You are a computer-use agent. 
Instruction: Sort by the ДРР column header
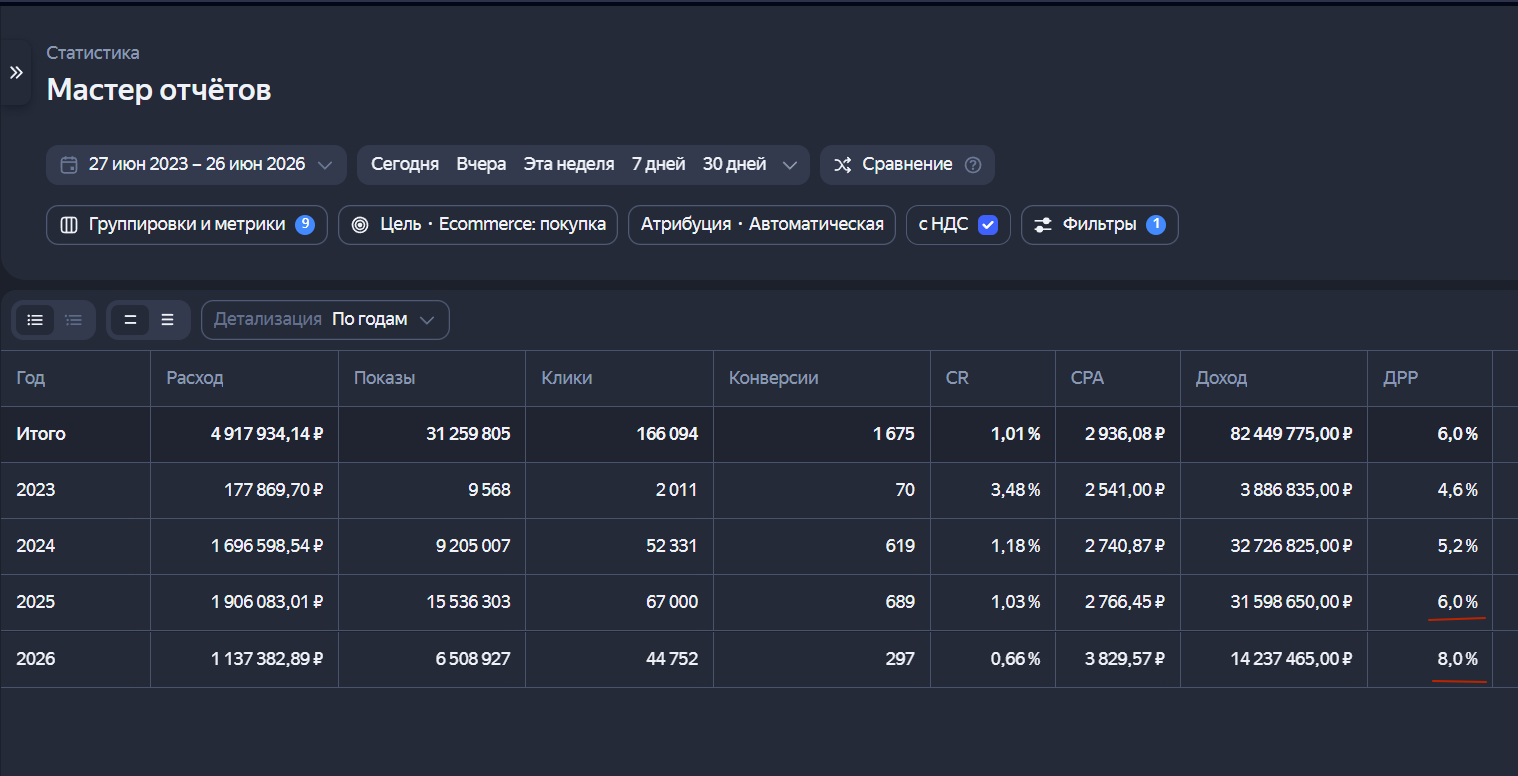[1400, 378]
